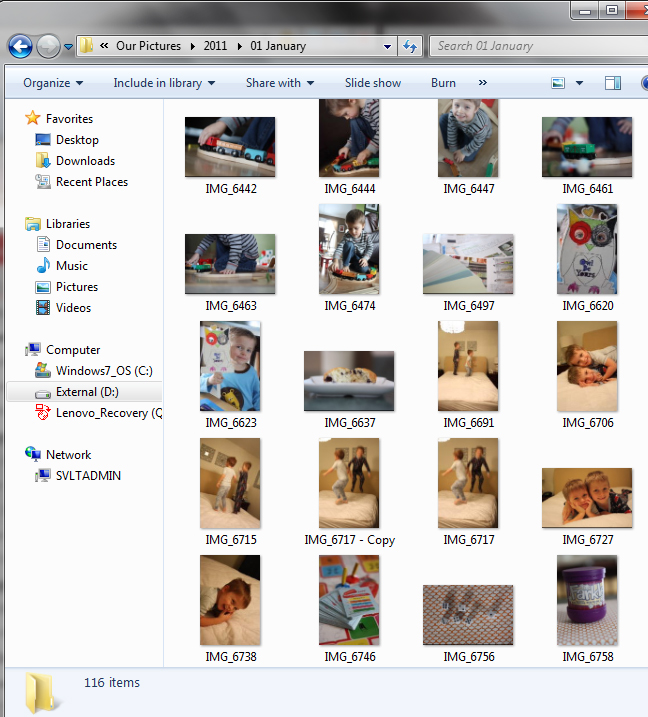Select IMG_6442 thumbnail
This screenshot has width=648, height=717.
coord(230,147)
